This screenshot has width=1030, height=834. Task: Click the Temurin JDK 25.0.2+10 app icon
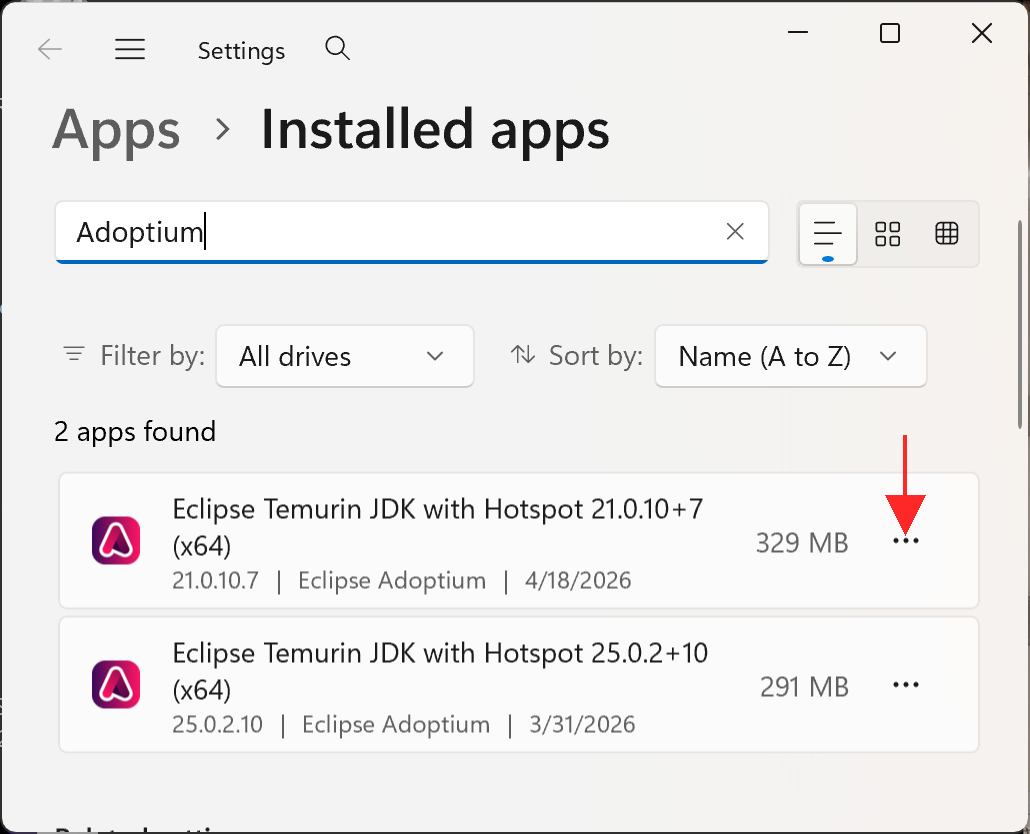(116, 684)
